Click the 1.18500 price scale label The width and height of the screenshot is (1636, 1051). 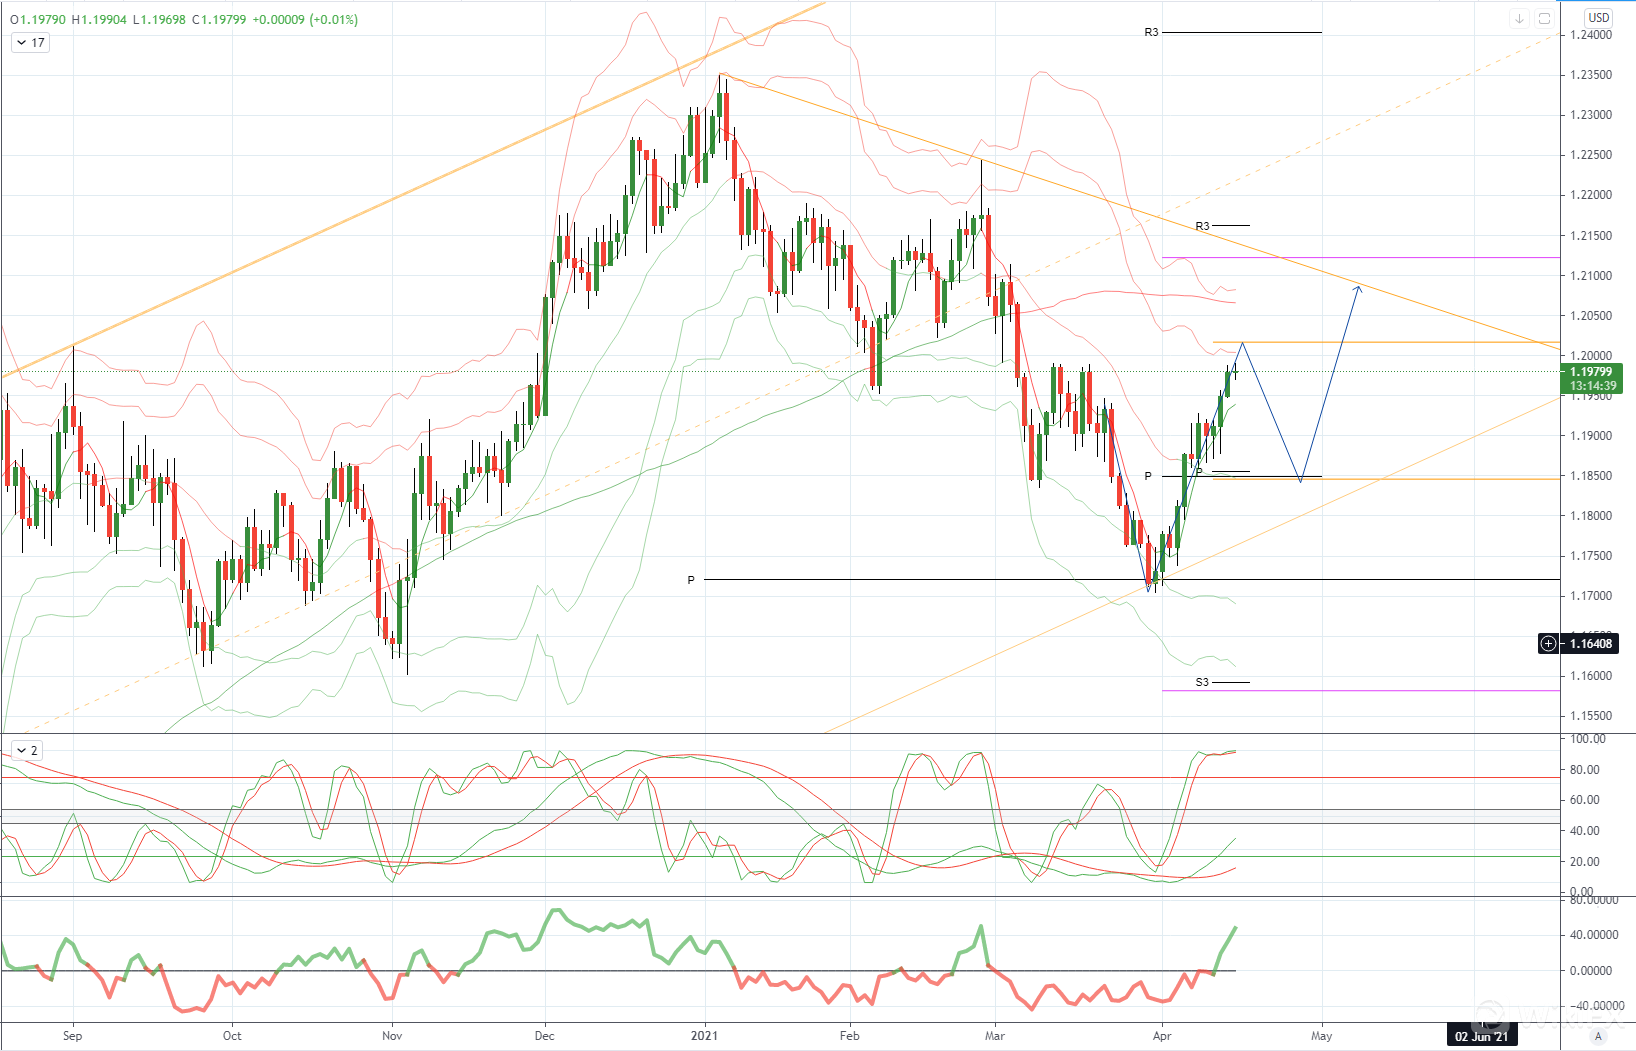click(x=1591, y=476)
